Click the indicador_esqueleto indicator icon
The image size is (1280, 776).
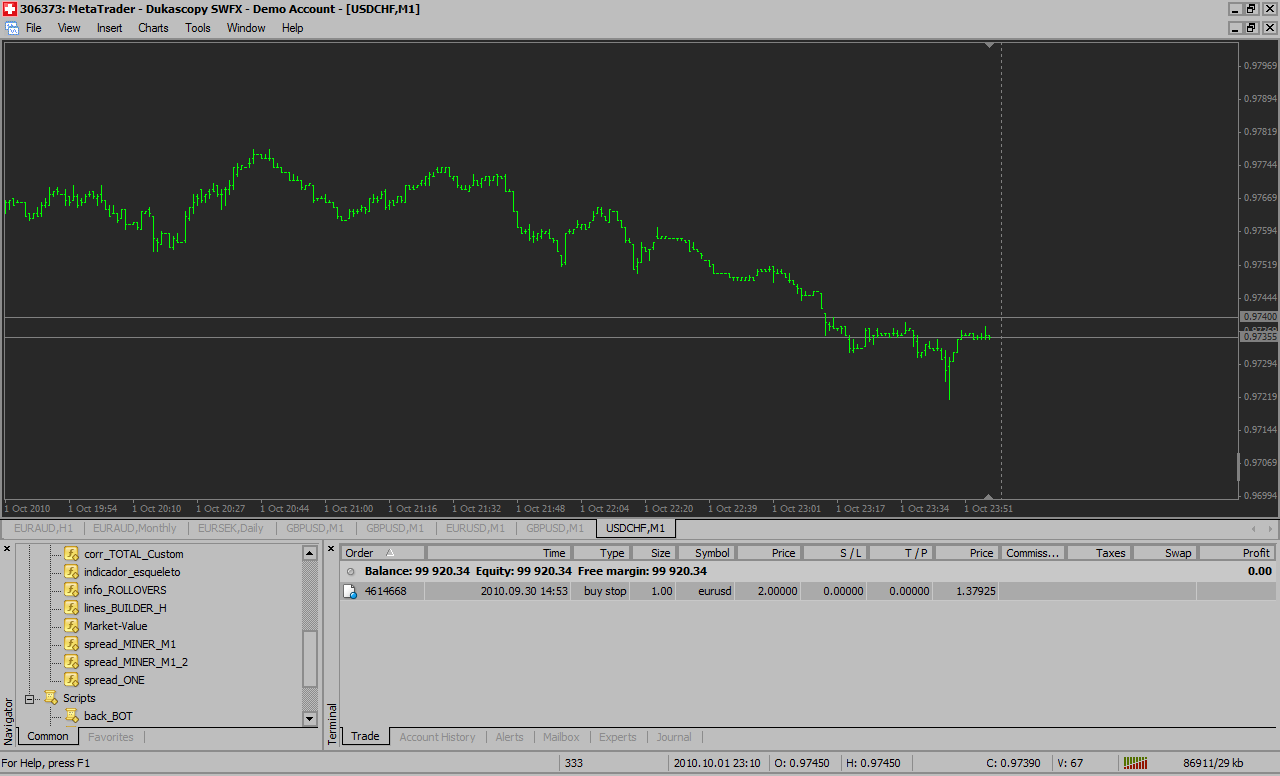pyautogui.click(x=71, y=572)
